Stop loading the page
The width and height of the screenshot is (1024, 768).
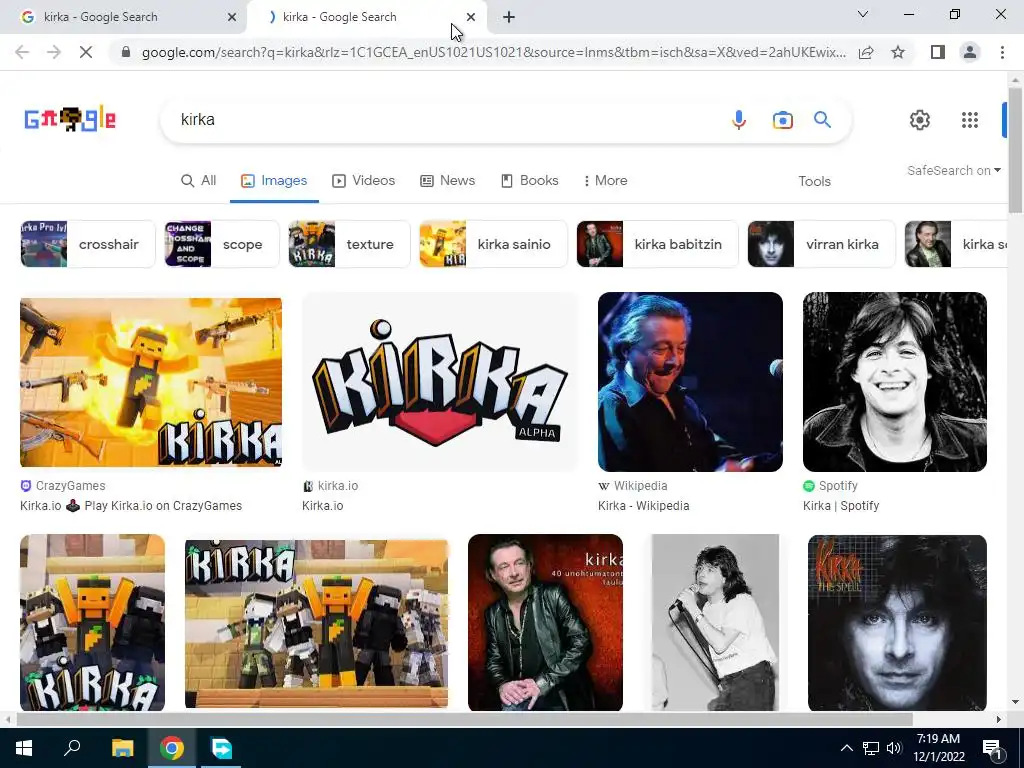tap(86, 52)
